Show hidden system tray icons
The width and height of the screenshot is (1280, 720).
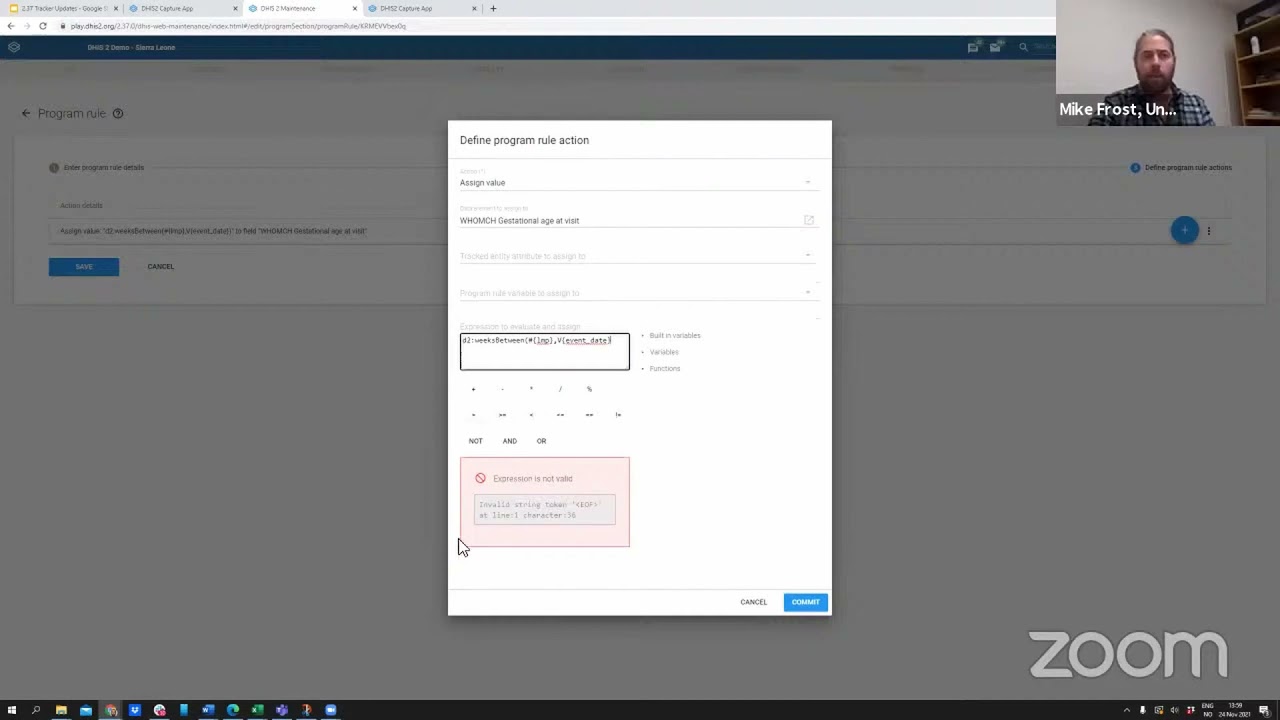[1127, 710]
